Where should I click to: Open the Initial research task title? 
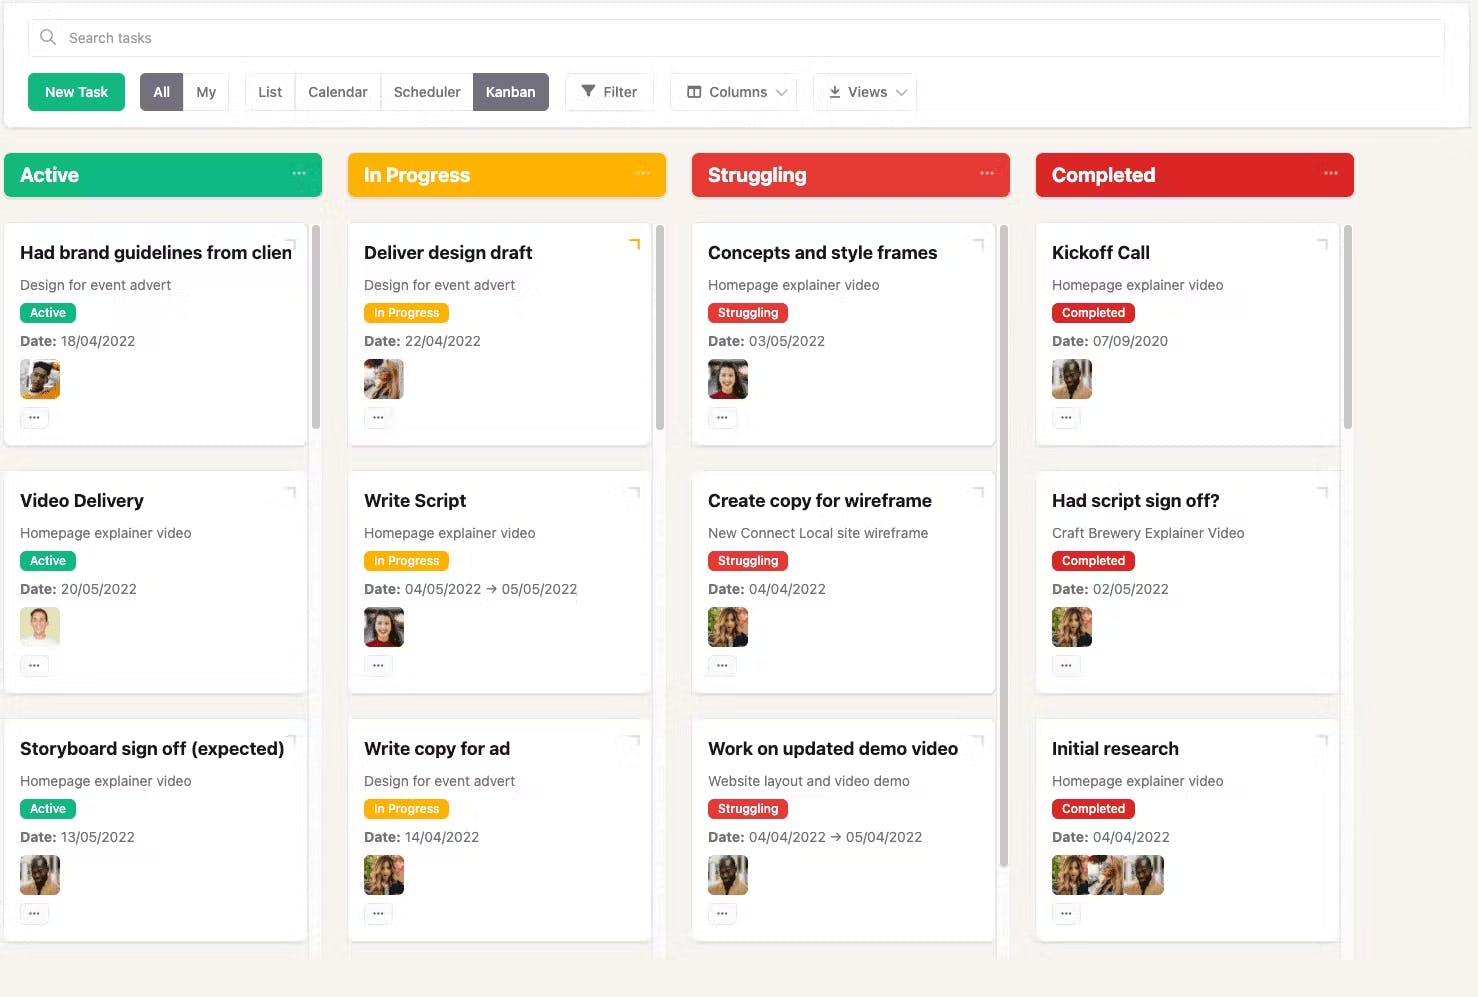point(1115,749)
